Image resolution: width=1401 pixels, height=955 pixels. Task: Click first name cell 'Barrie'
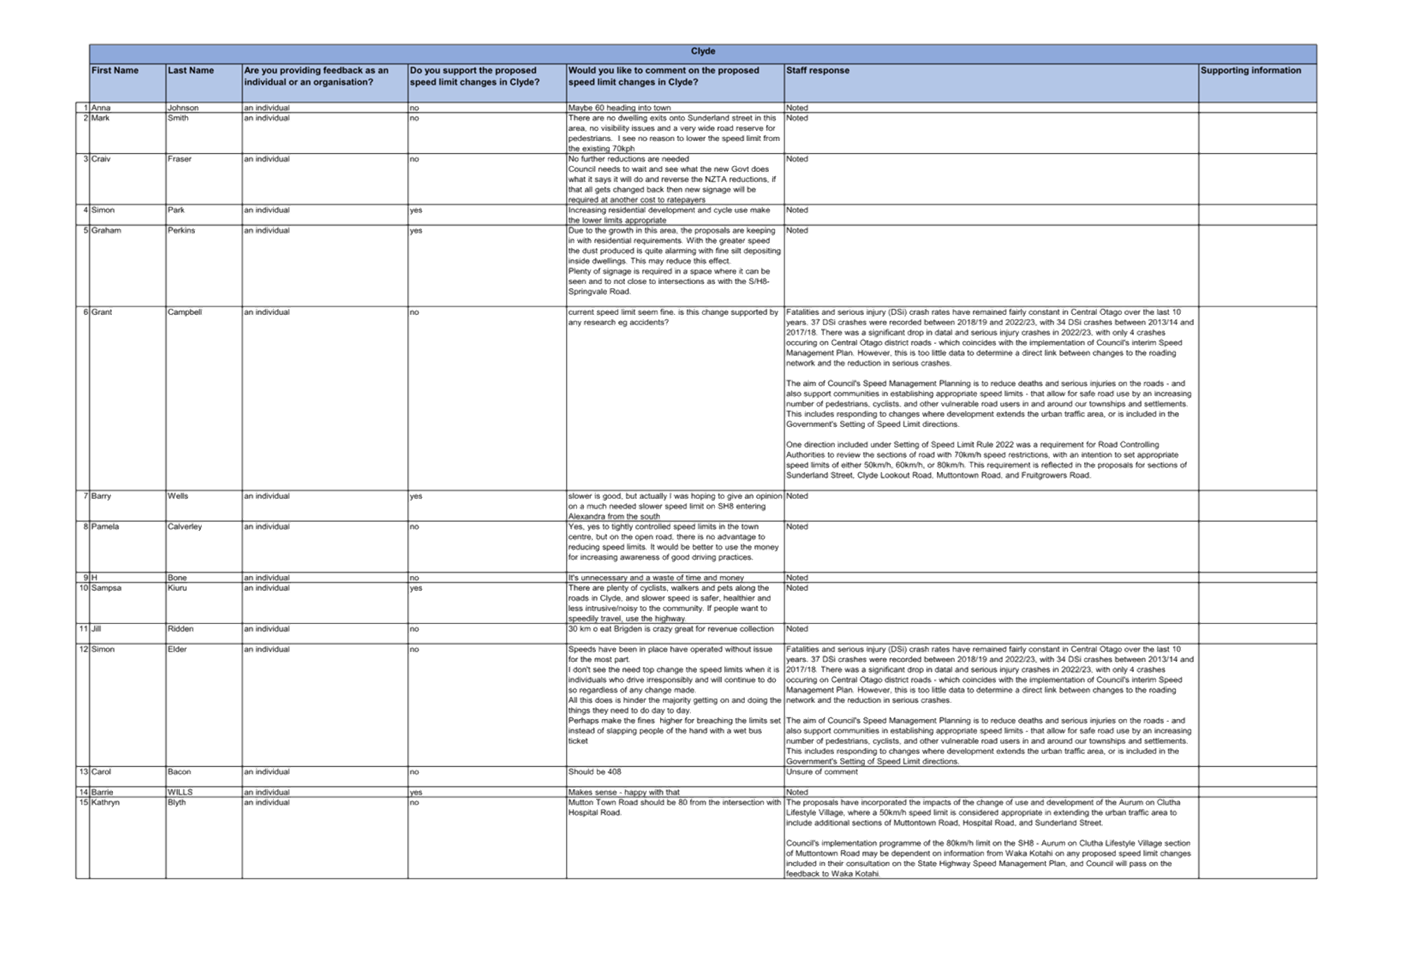[103, 792]
